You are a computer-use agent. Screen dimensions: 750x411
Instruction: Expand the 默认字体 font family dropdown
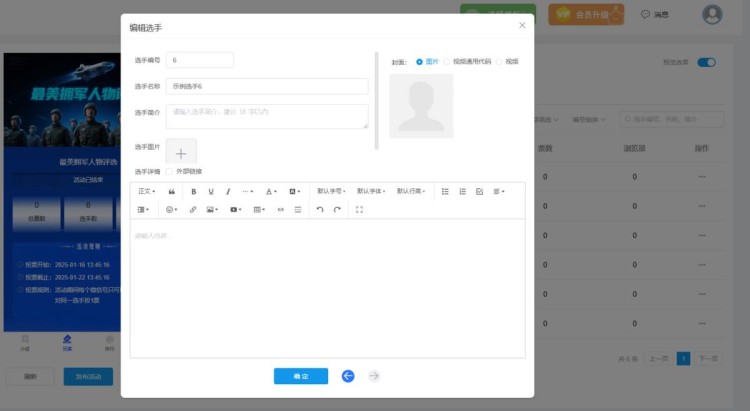point(371,191)
